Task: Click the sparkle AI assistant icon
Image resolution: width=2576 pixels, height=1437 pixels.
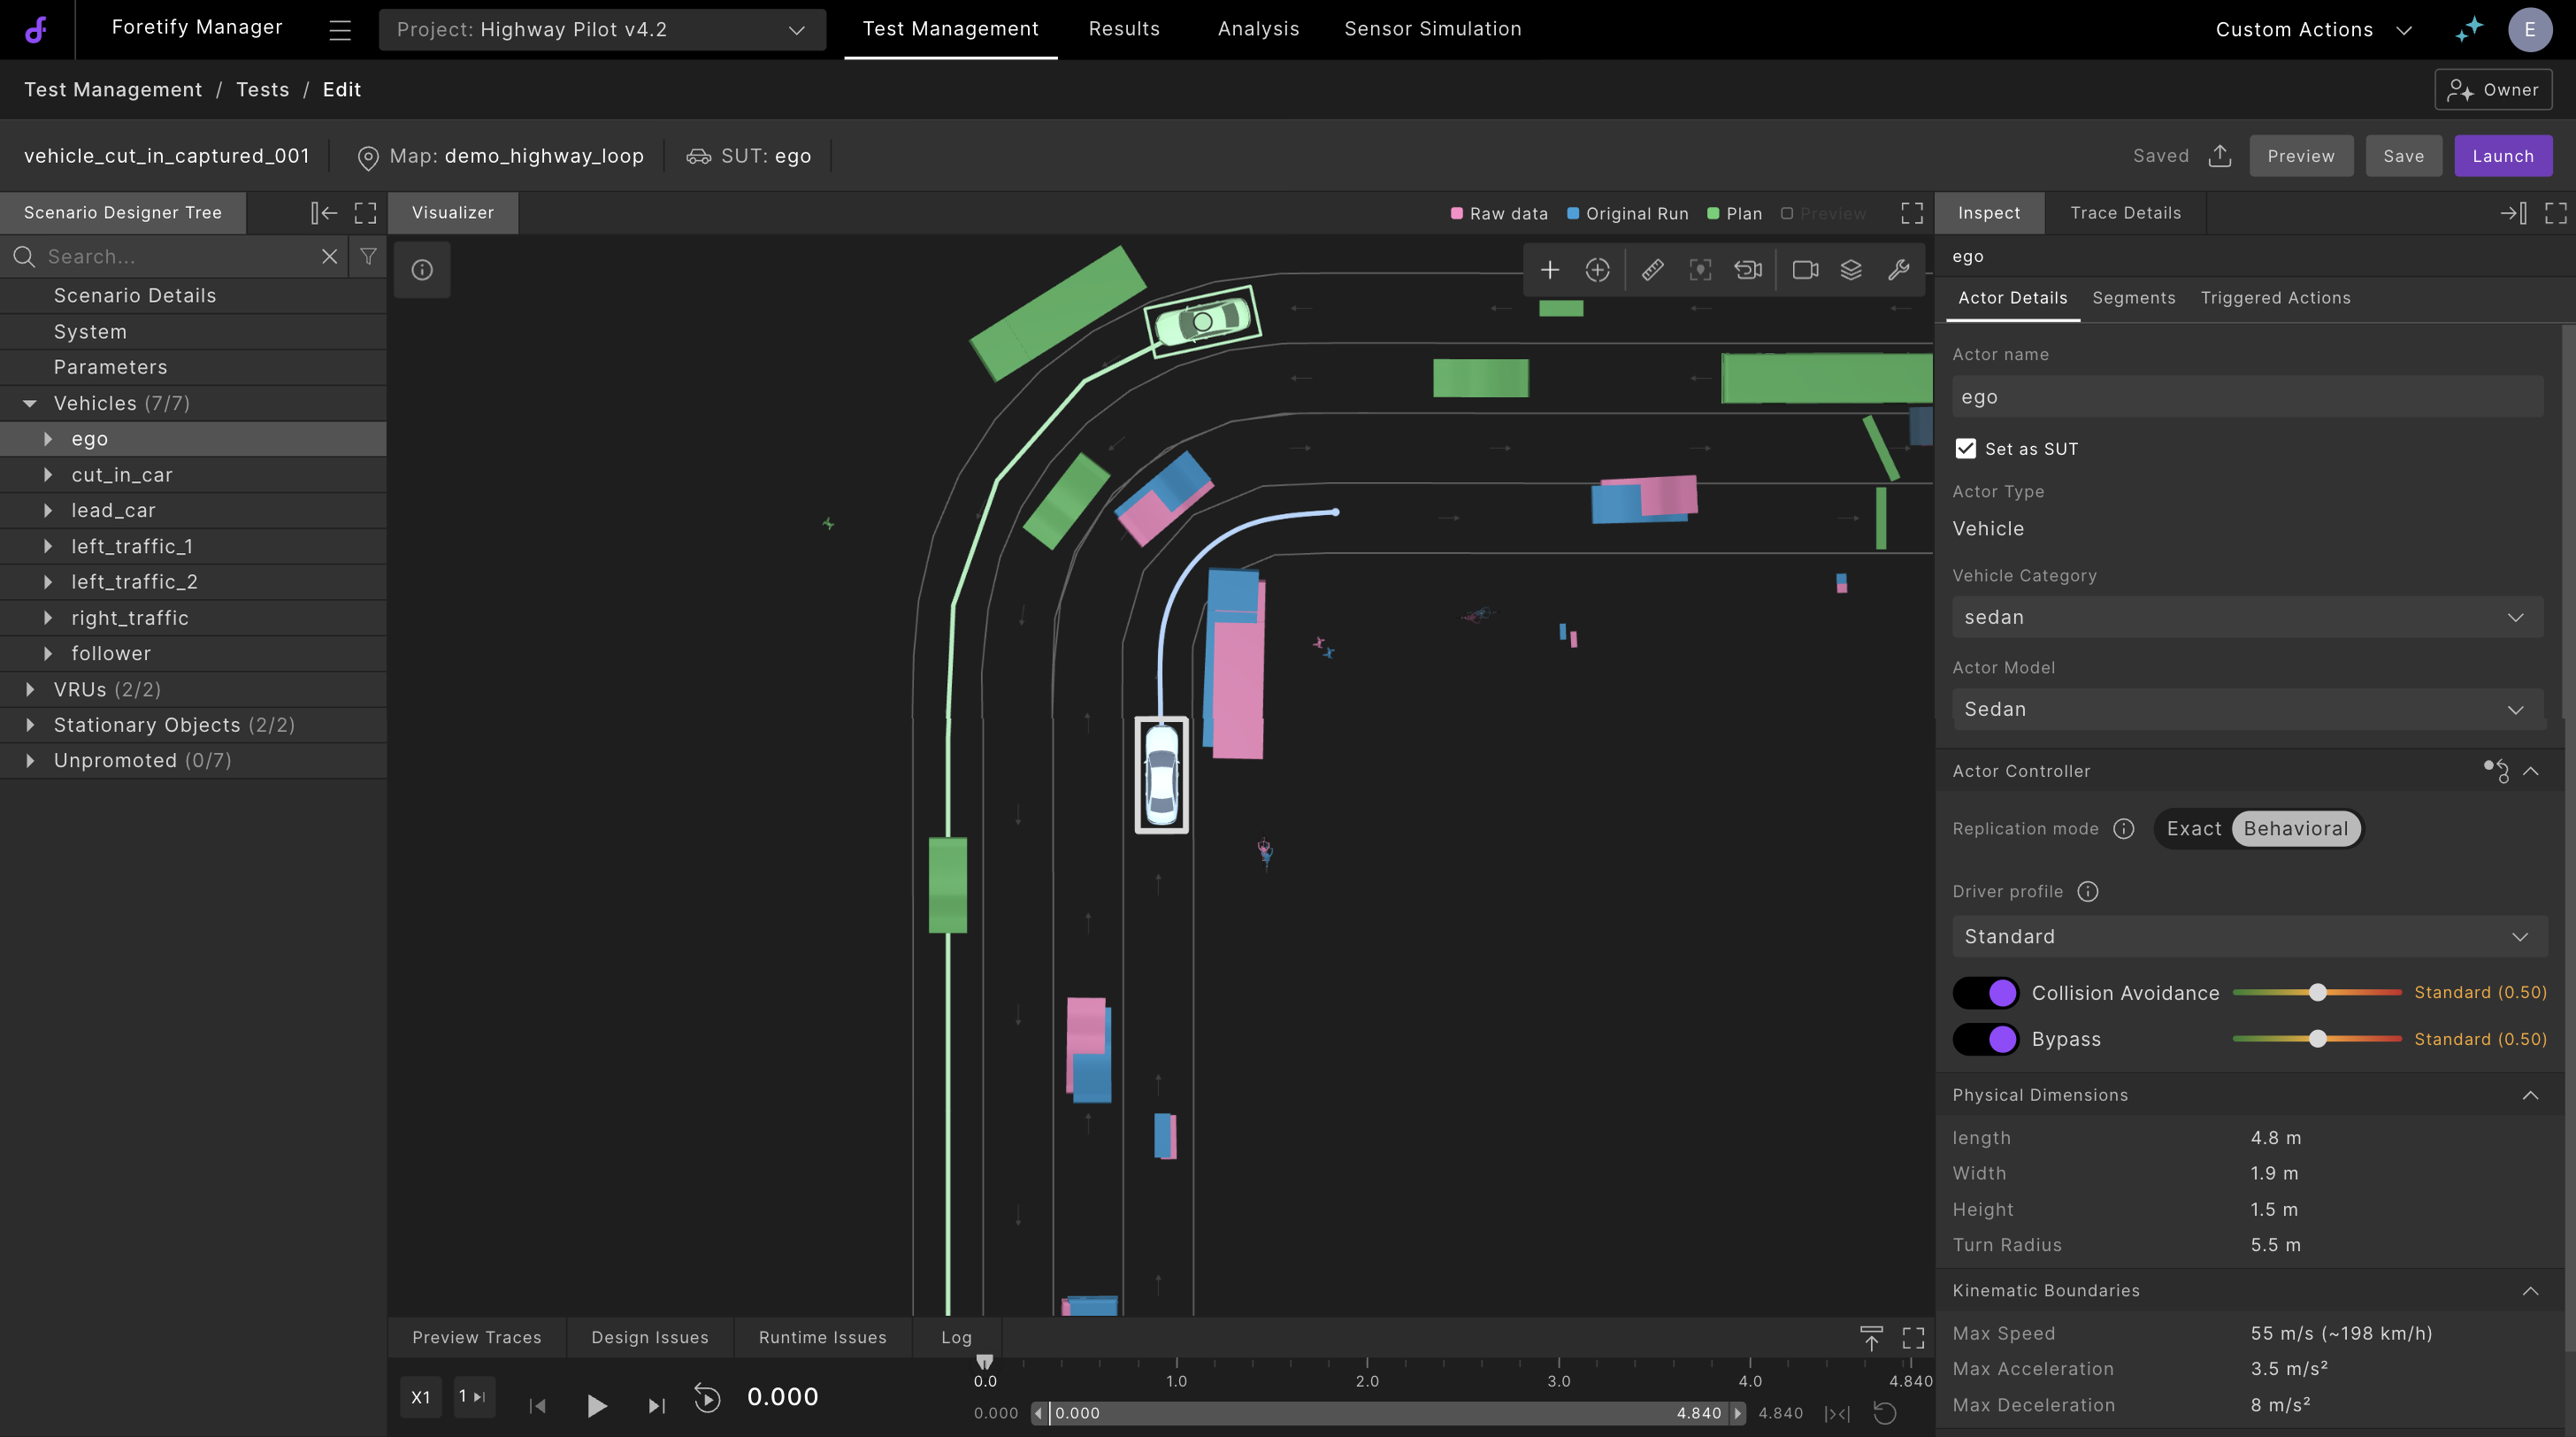Action: [x=2469, y=29]
